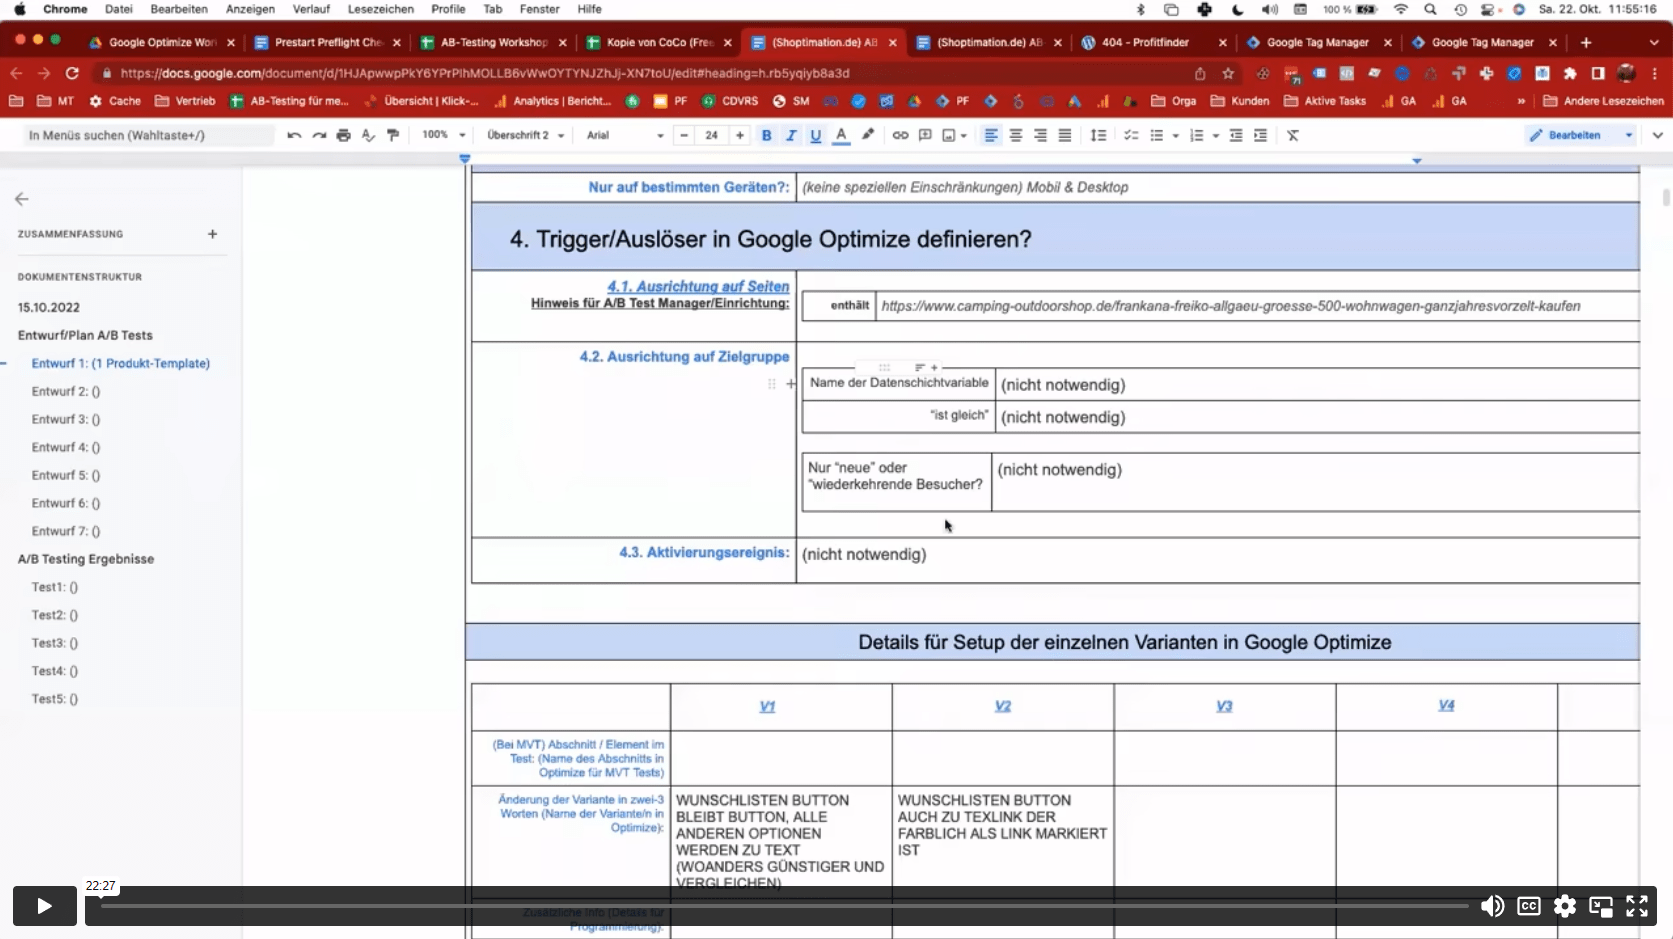Image resolution: width=1673 pixels, height=939 pixels.
Task: Toggle bold formatting
Action: (x=766, y=135)
